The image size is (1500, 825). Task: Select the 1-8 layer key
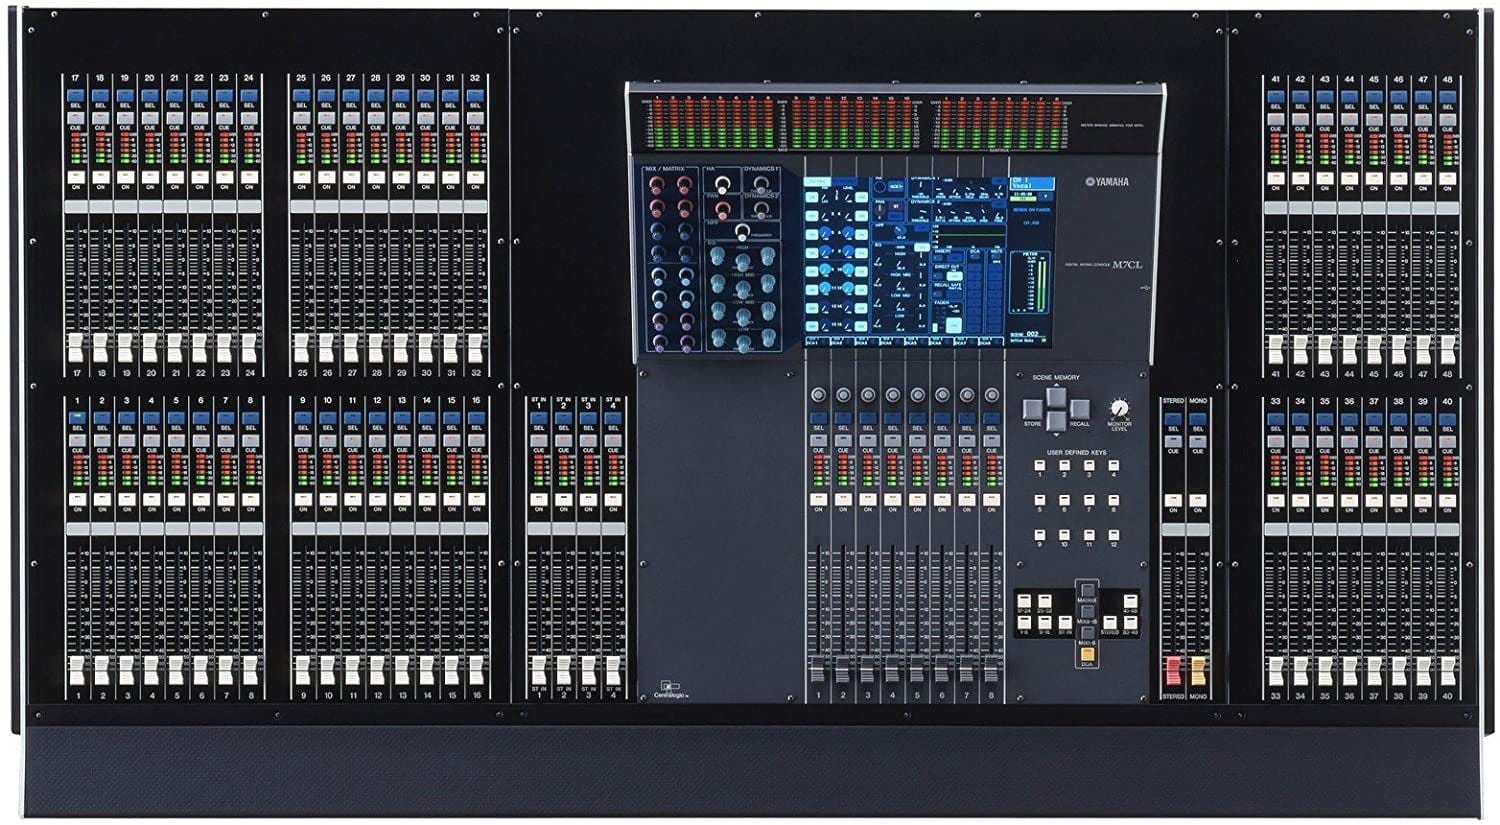pos(1024,623)
